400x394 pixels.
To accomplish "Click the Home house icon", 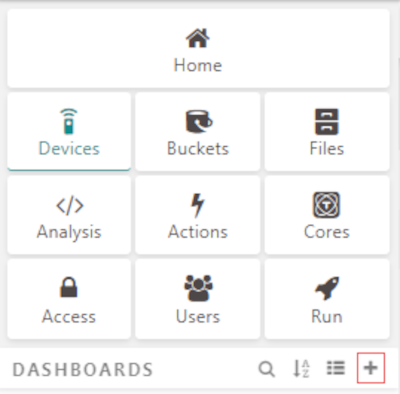I will (x=198, y=38).
